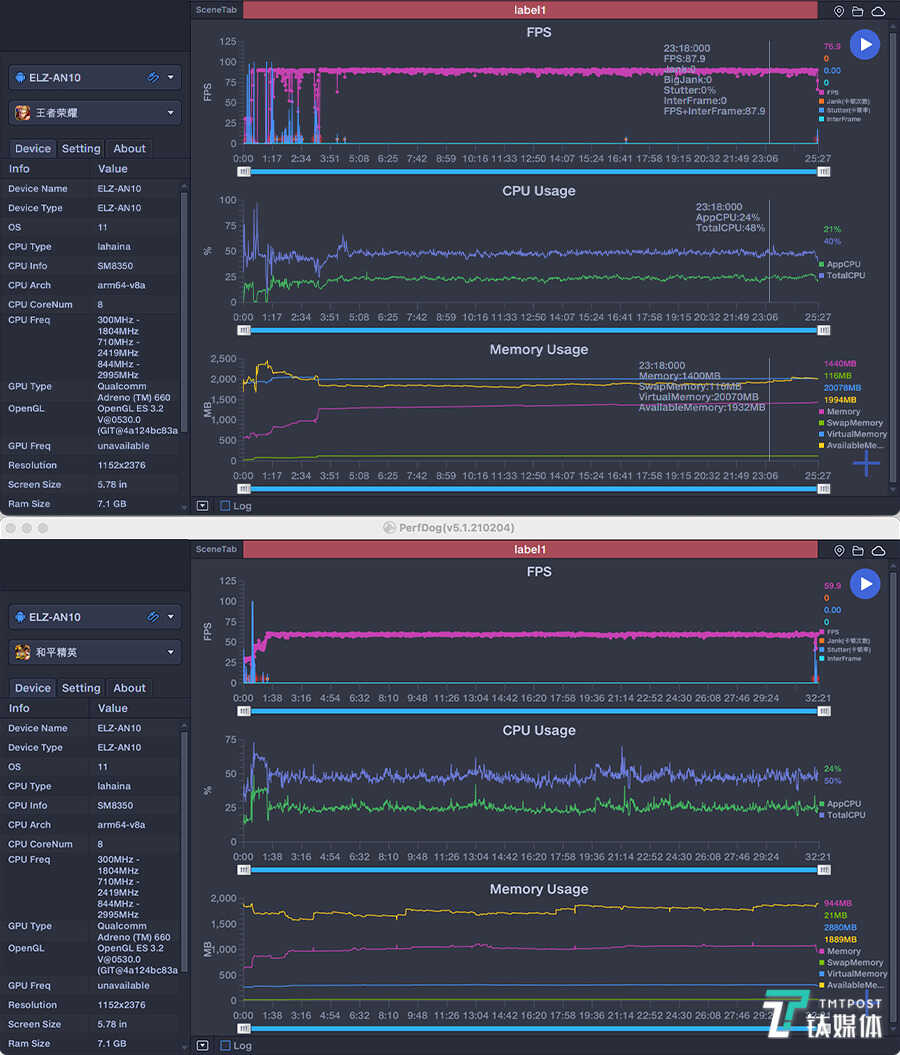The width and height of the screenshot is (900, 1055).
Task: Click the Value column header in top window
Action: (x=112, y=169)
